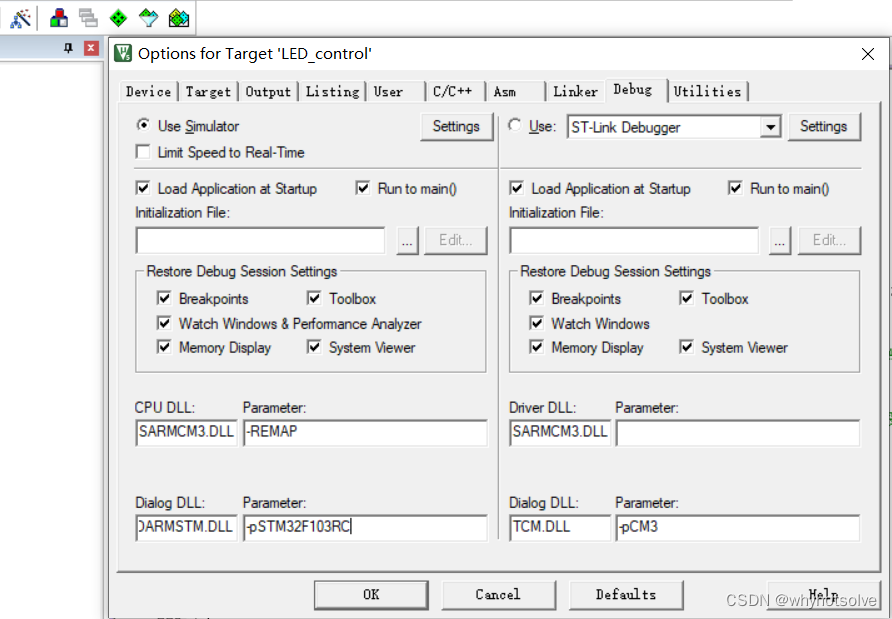Screen dimensions: 892x619
Task: Browse simulator initialization file with ... button
Action: click(407, 241)
